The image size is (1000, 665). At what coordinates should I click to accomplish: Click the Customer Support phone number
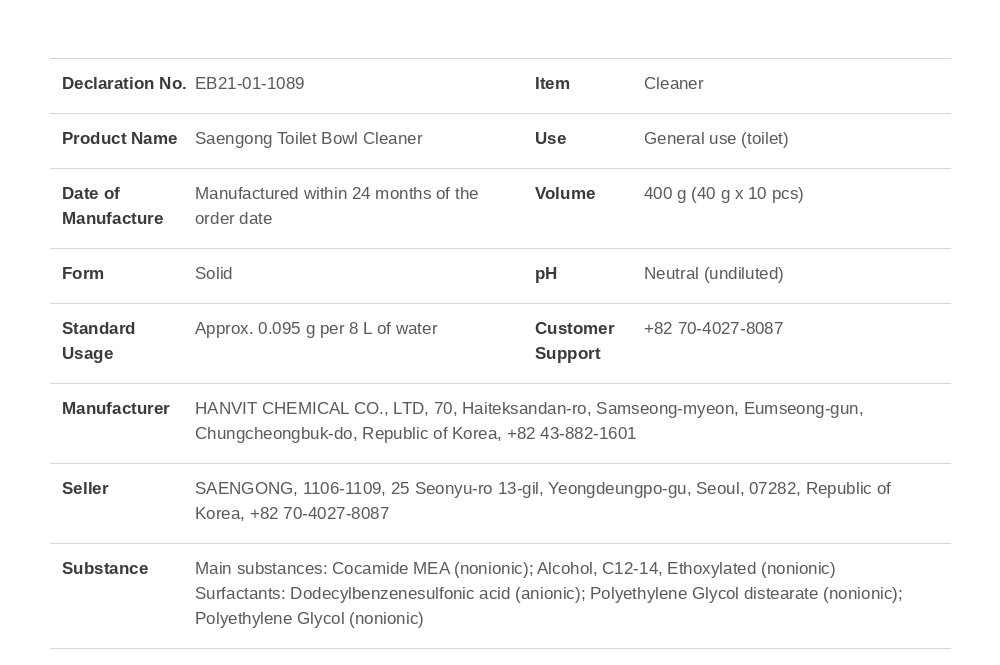713,328
